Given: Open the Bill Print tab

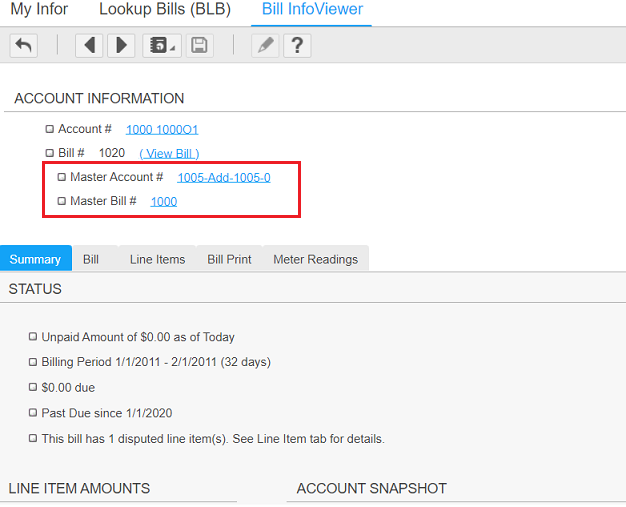Looking at the screenshot, I should click(x=229, y=259).
